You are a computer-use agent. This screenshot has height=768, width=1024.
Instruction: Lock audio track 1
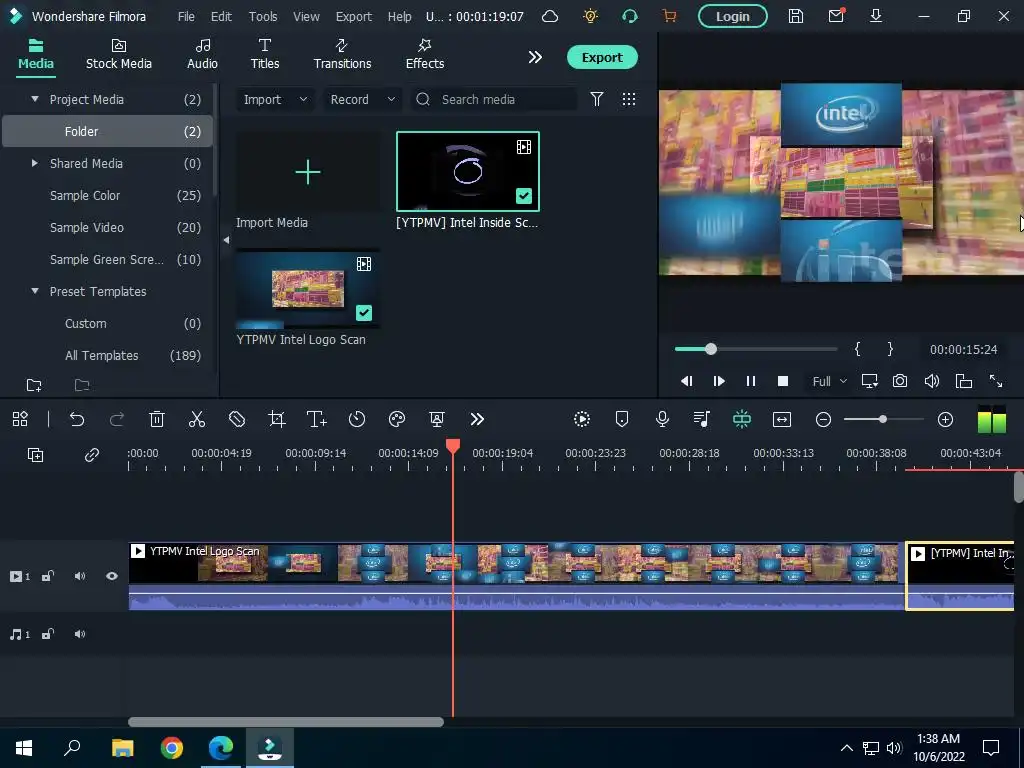click(48, 634)
